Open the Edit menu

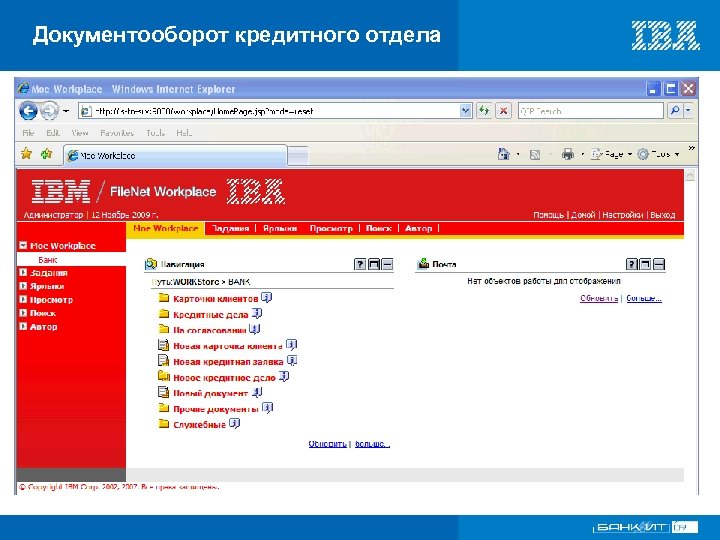click(x=53, y=133)
